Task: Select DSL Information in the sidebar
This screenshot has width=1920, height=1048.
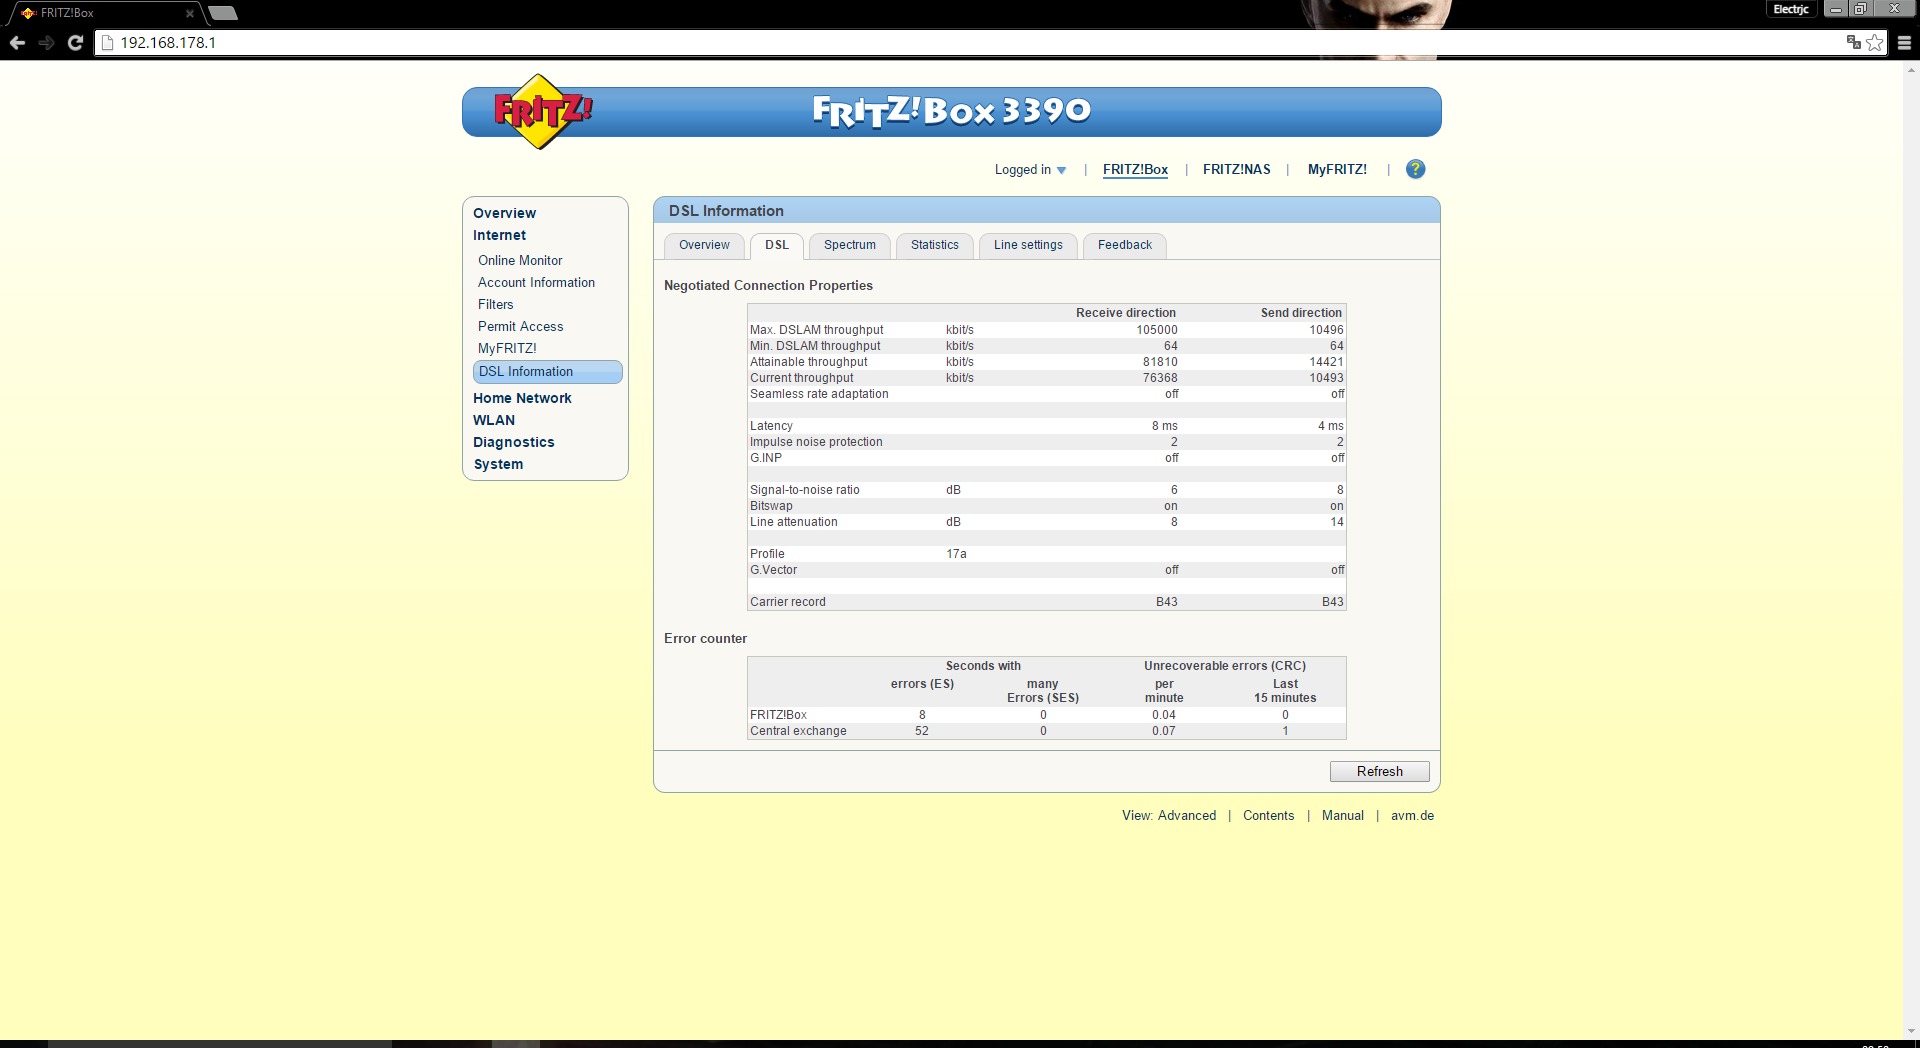Action: point(547,372)
